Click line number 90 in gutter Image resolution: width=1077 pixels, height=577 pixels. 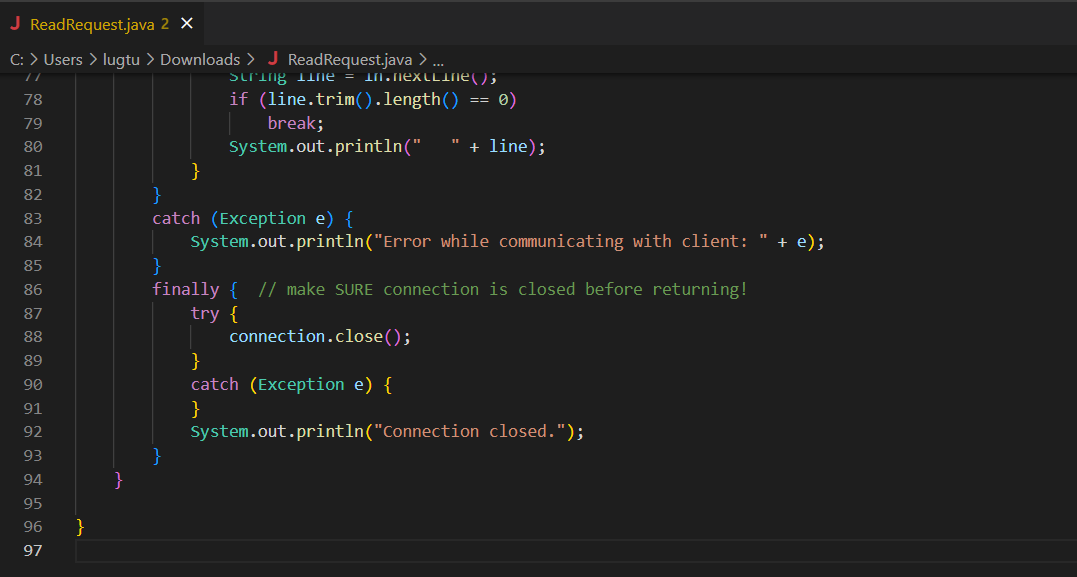tap(33, 384)
